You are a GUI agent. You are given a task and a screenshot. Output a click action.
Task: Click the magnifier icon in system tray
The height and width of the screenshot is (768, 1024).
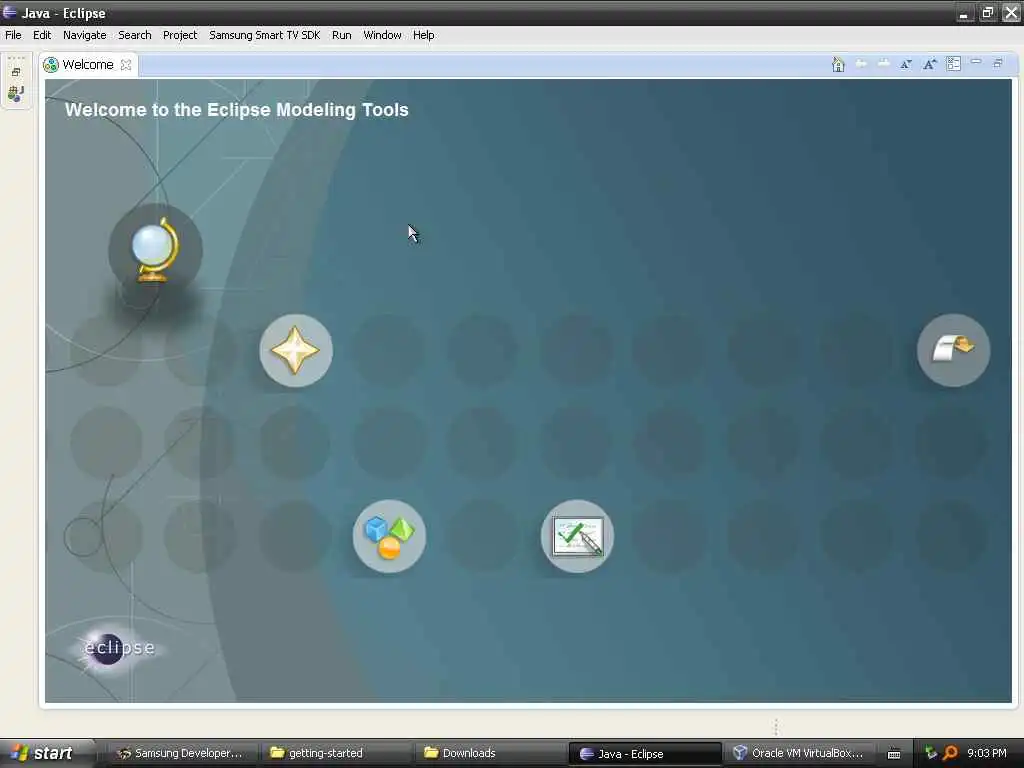[950, 753]
